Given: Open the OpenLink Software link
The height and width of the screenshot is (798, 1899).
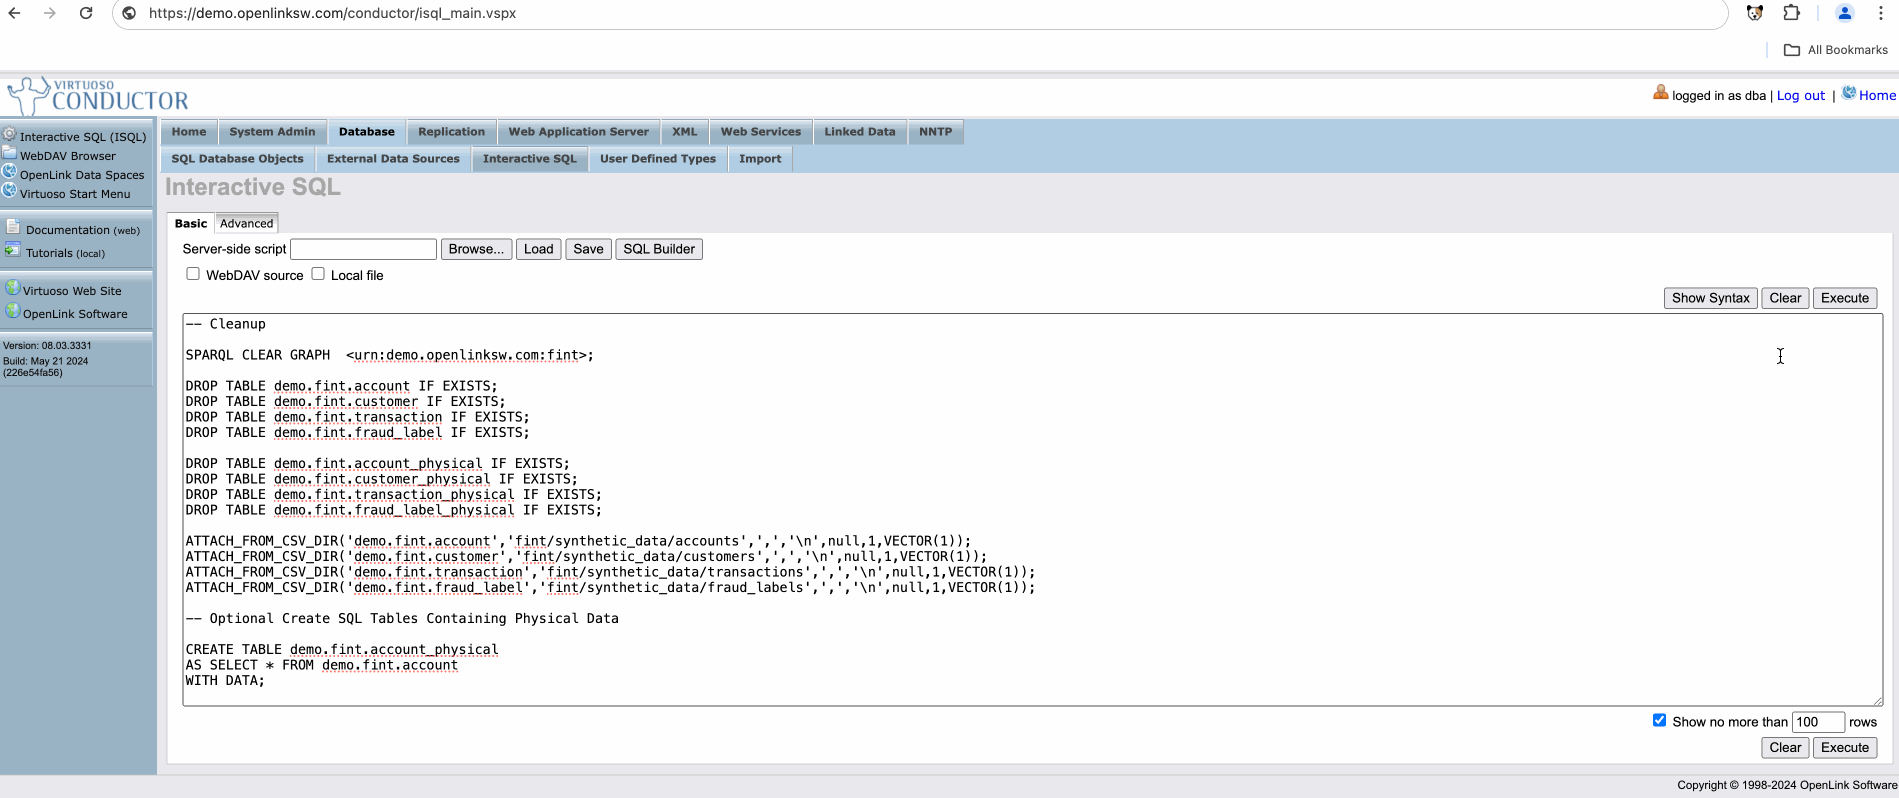Looking at the screenshot, I should [75, 314].
